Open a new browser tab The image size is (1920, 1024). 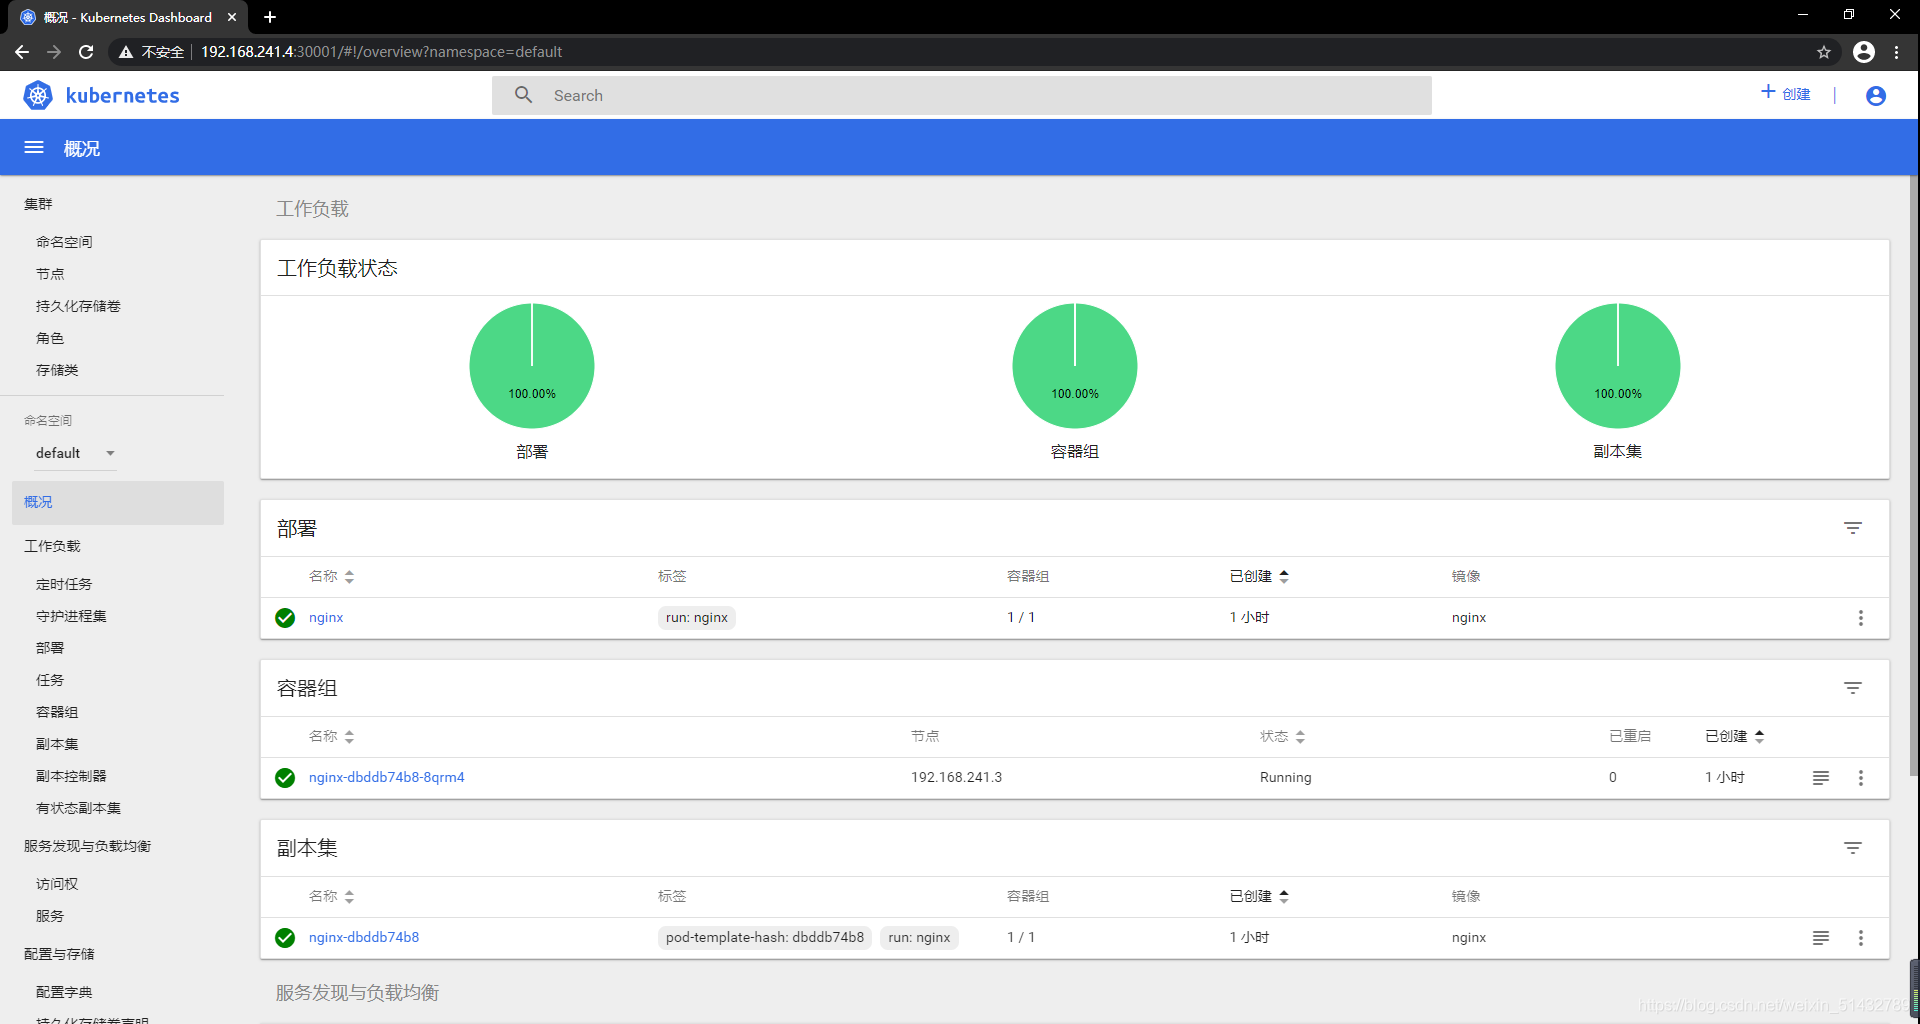[x=270, y=17]
